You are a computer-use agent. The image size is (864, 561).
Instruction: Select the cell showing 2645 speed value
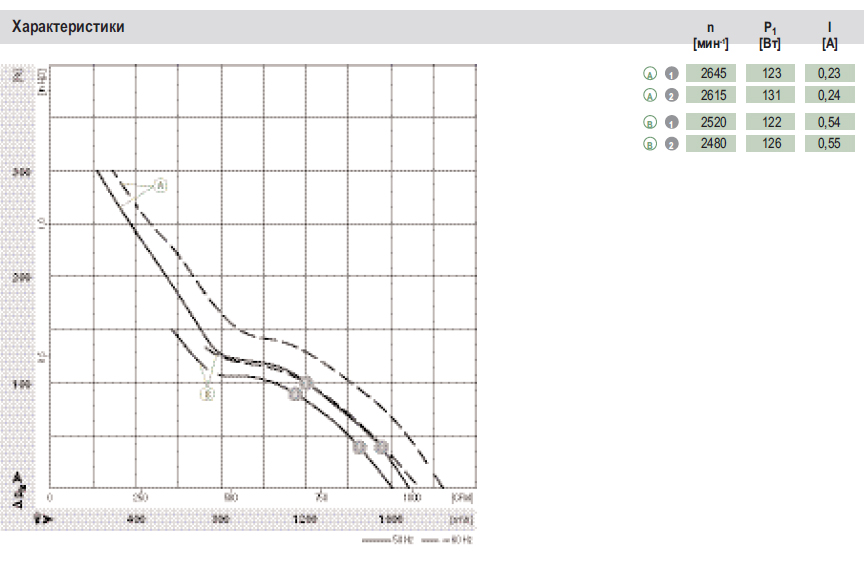pos(711,74)
